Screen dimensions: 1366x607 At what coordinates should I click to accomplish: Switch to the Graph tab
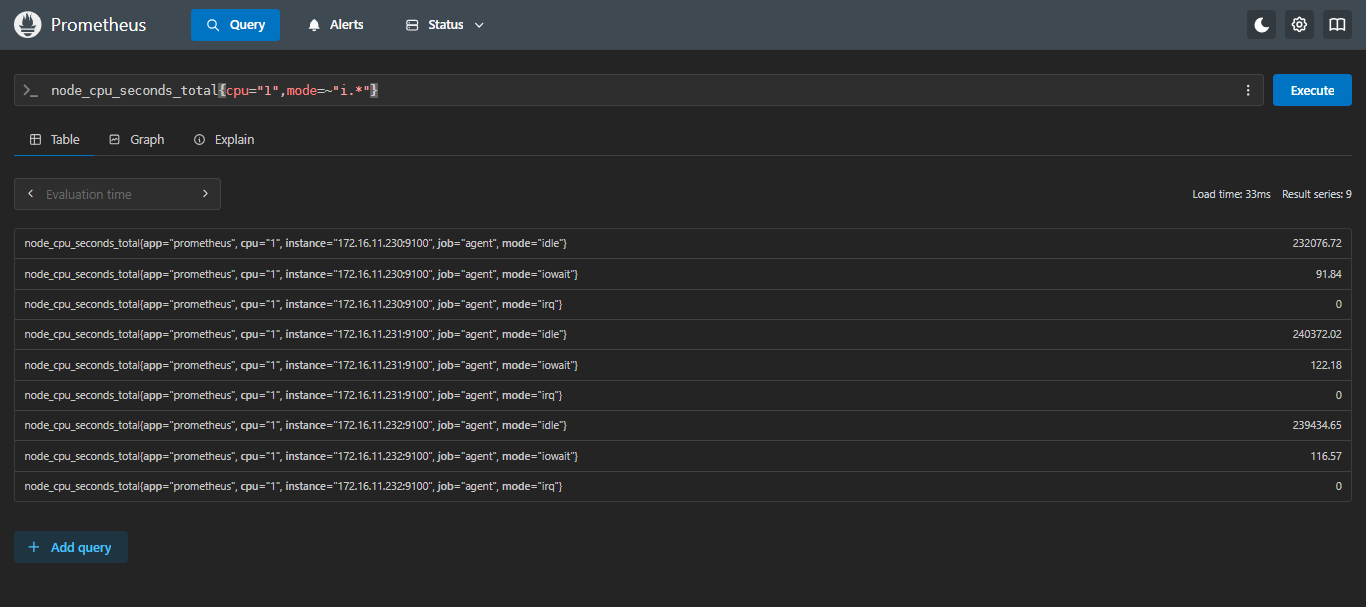click(x=136, y=139)
